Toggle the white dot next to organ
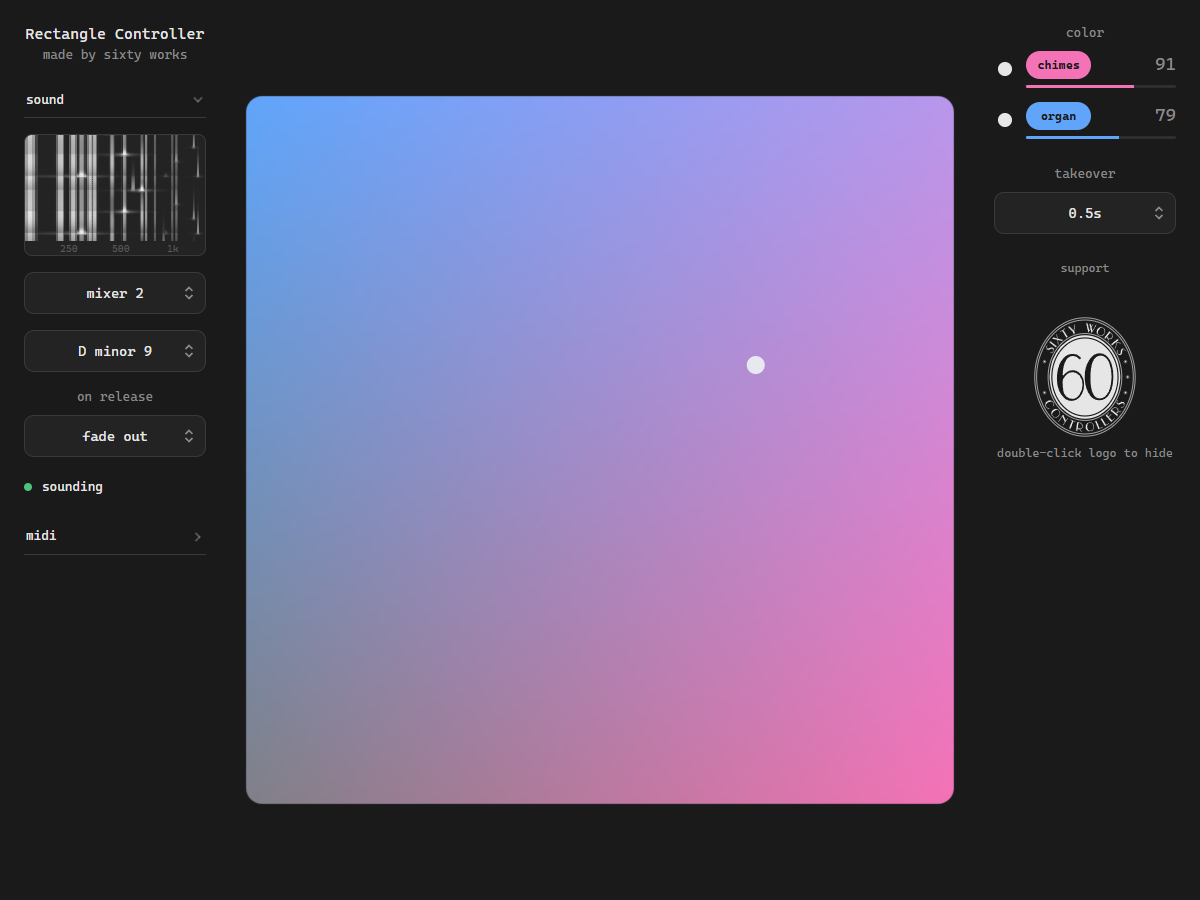This screenshot has width=1200, height=900. pyautogui.click(x=1005, y=120)
